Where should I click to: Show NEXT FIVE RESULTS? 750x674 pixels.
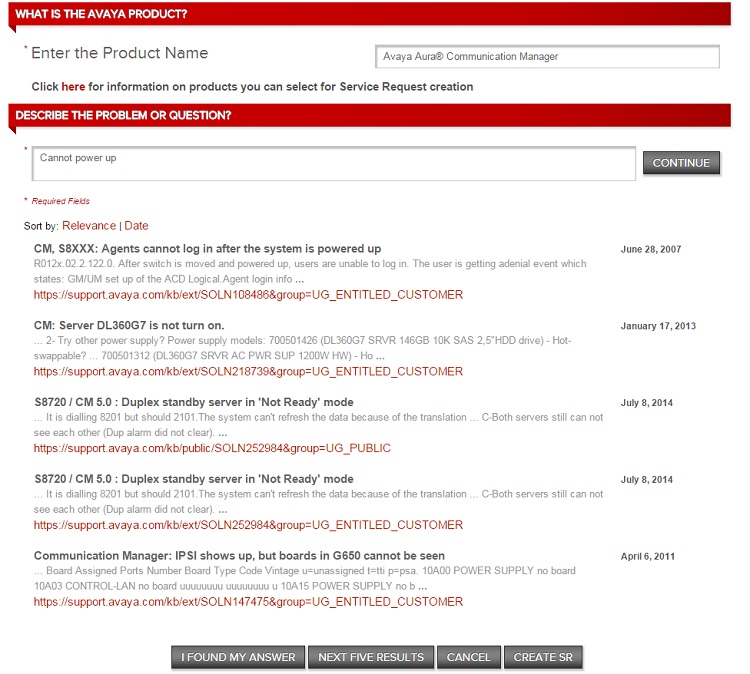tap(371, 657)
